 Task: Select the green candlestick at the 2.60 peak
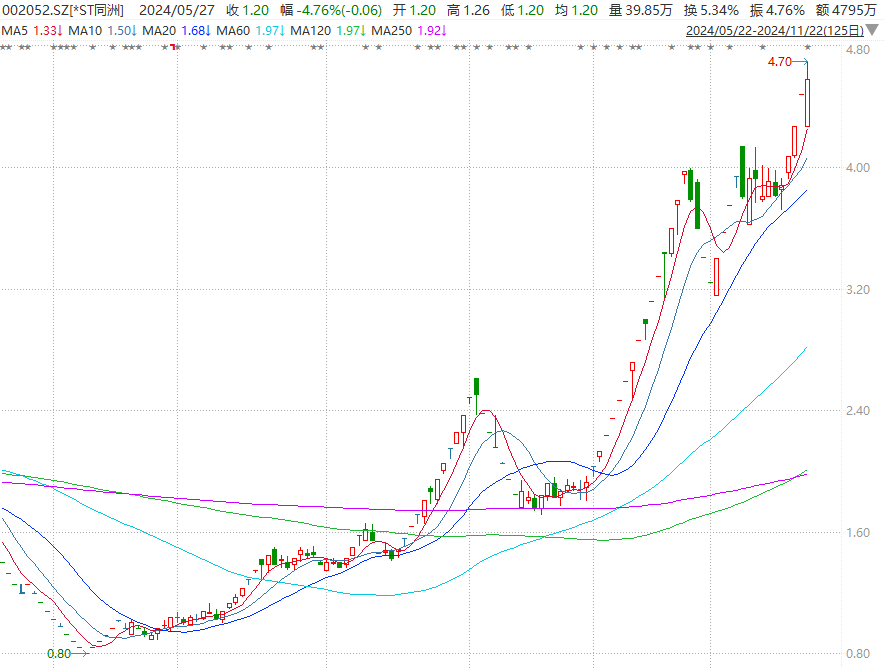click(477, 386)
